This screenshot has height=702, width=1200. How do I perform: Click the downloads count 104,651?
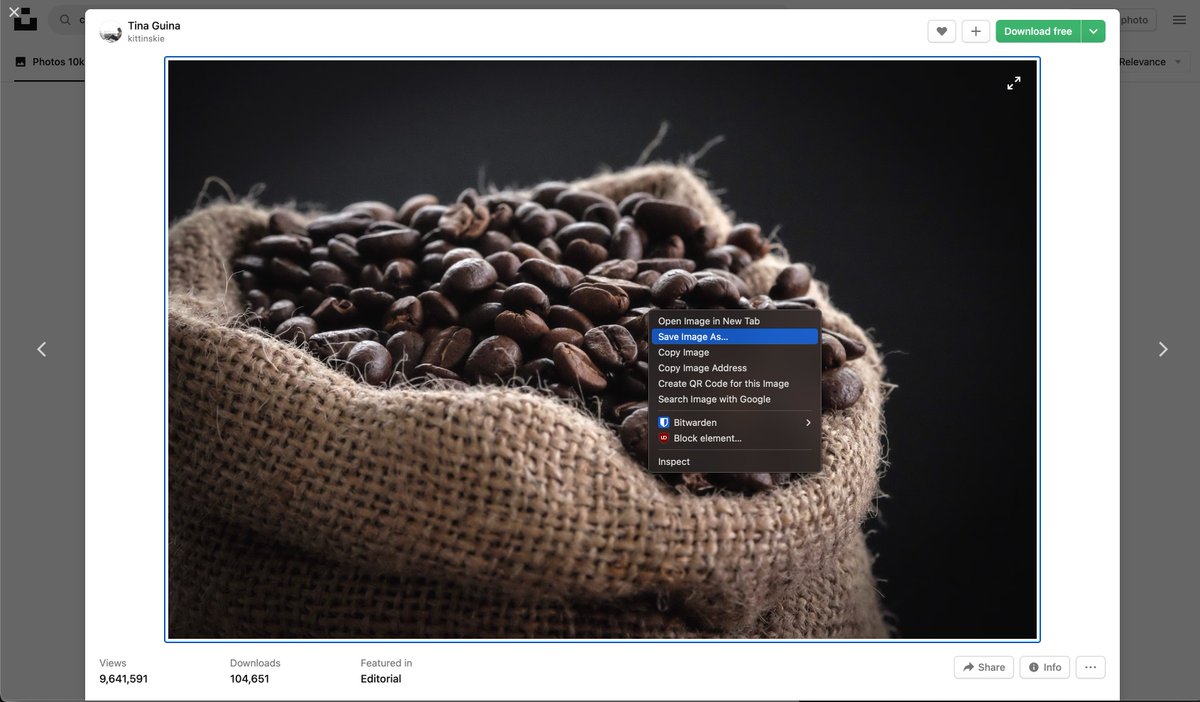point(250,679)
